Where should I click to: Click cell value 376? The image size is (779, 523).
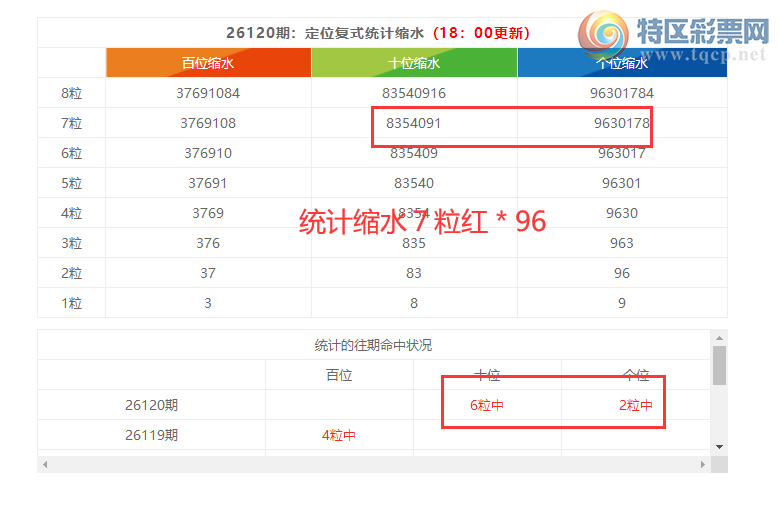pos(208,243)
